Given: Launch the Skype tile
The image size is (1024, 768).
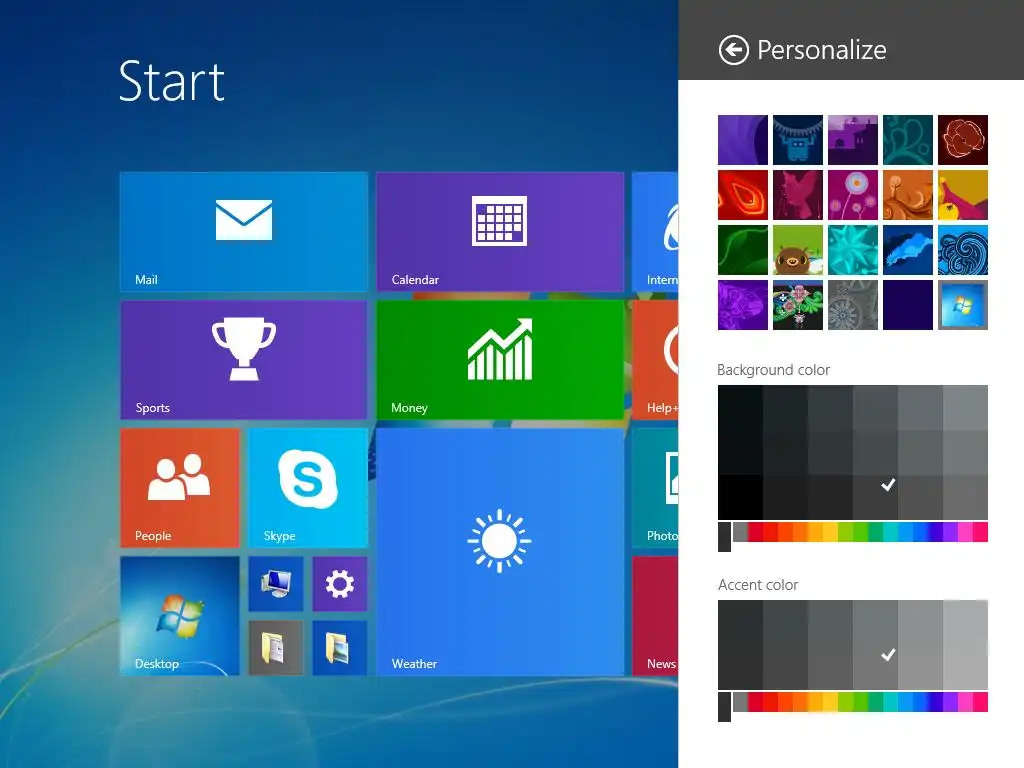Looking at the screenshot, I should (x=308, y=488).
